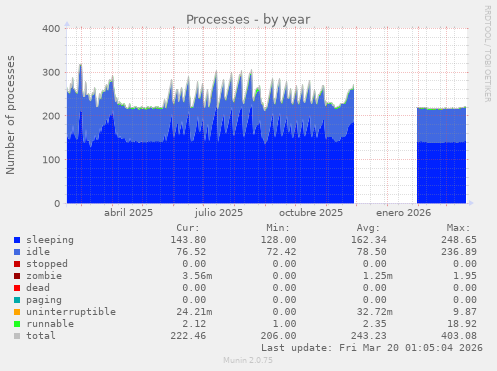Click the y-axis 300 tick label
The height and width of the screenshot is (371, 497).
[51, 72]
